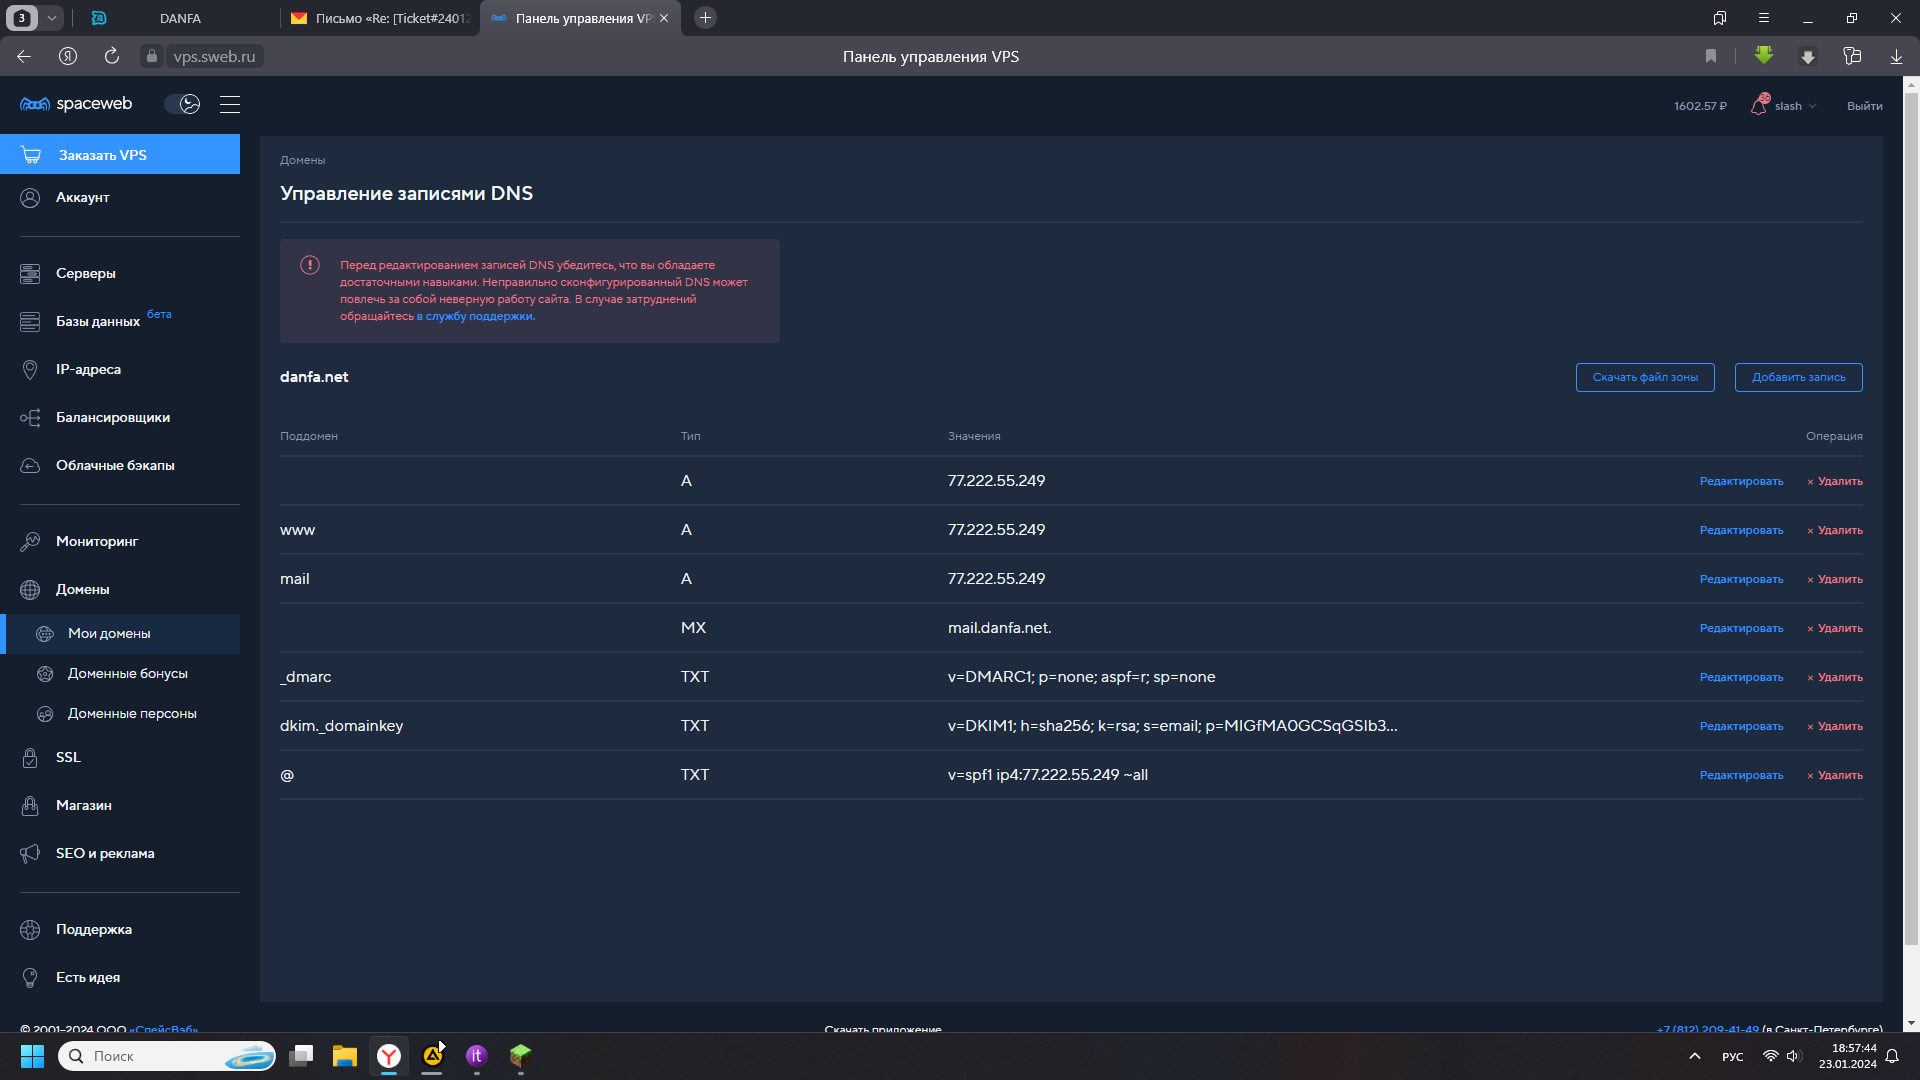Delete the dkim._domainkey TXT record
The height and width of the screenshot is (1080, 1920).
coord(1835,727)
